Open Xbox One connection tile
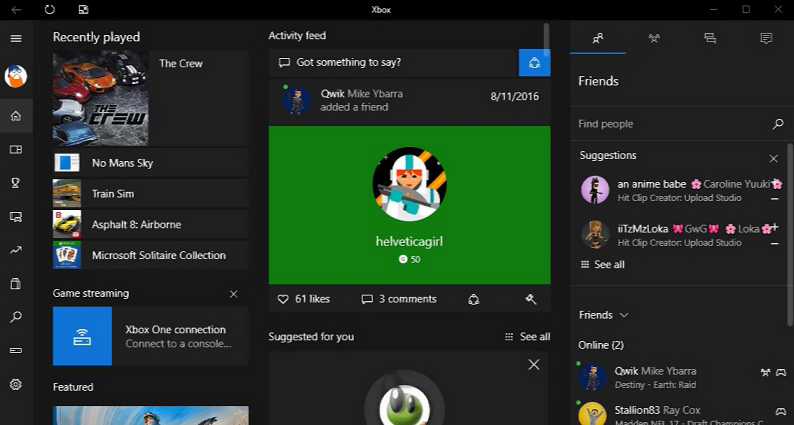 click(150, 336)
